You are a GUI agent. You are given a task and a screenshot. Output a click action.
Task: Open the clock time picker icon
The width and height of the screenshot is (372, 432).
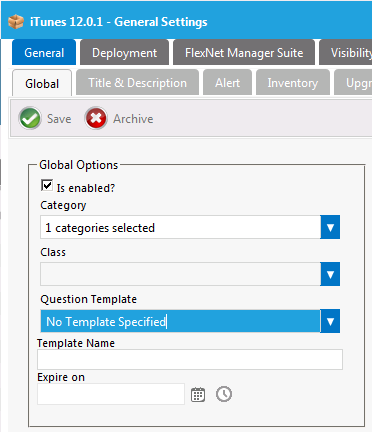(224, 394)
